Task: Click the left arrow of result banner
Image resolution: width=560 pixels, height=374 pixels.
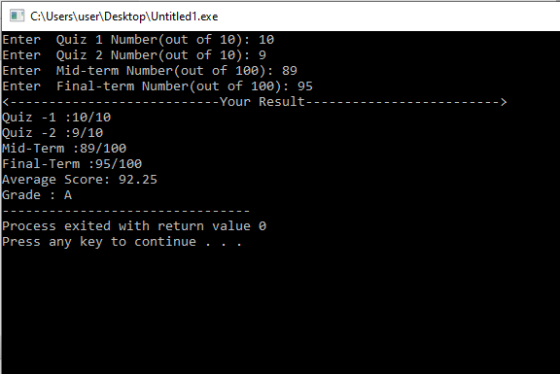Action: click(6, 102)
